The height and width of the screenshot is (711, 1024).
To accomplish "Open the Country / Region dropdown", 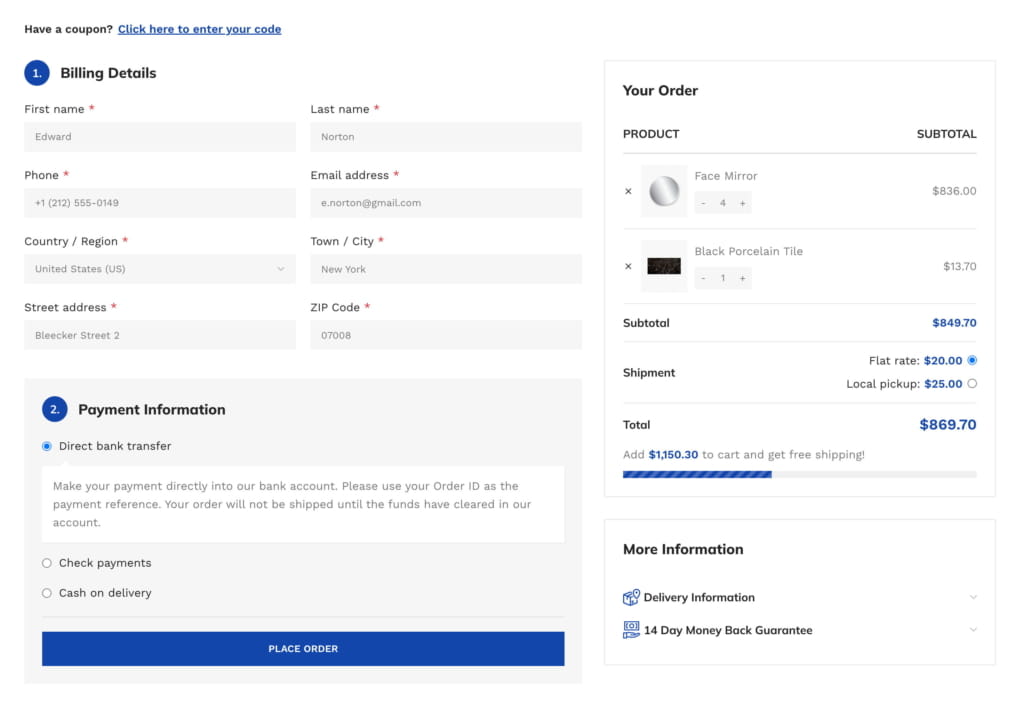I will tap(160, 269).
